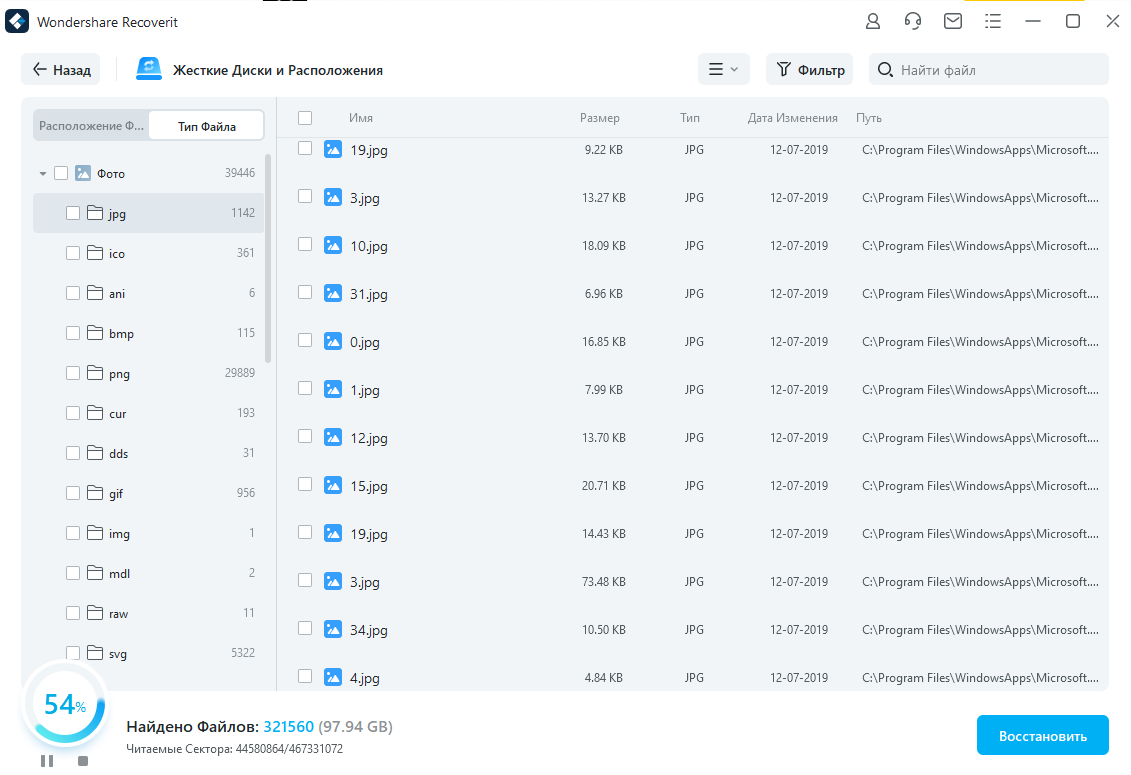The height and width of the screenshot is (775, 1131).
Task: Open the account profile icon
Action: 872,21
